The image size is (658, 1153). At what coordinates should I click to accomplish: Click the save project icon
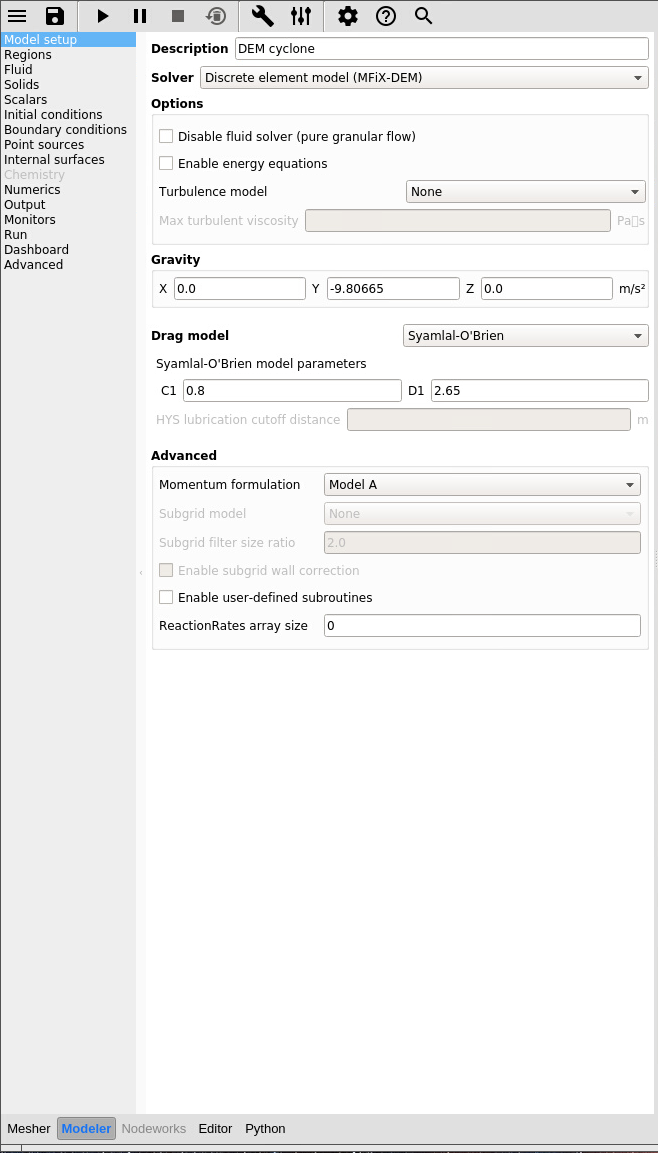pos(55,16)
